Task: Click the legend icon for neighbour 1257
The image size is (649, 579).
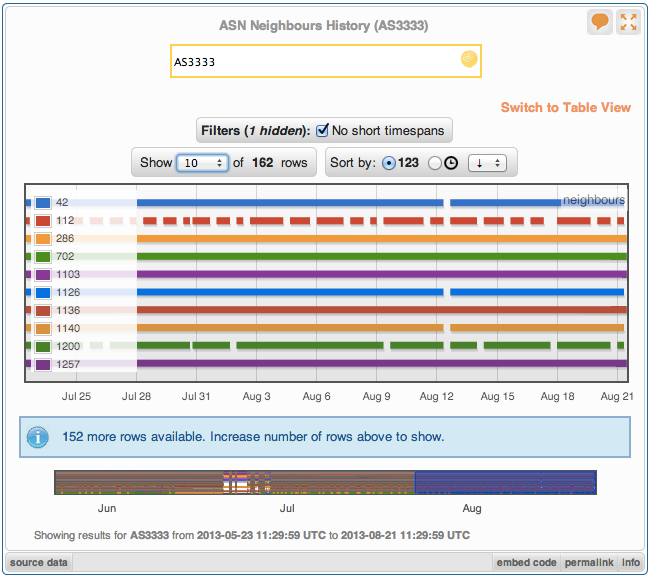Action: click(x=43, y=365)
